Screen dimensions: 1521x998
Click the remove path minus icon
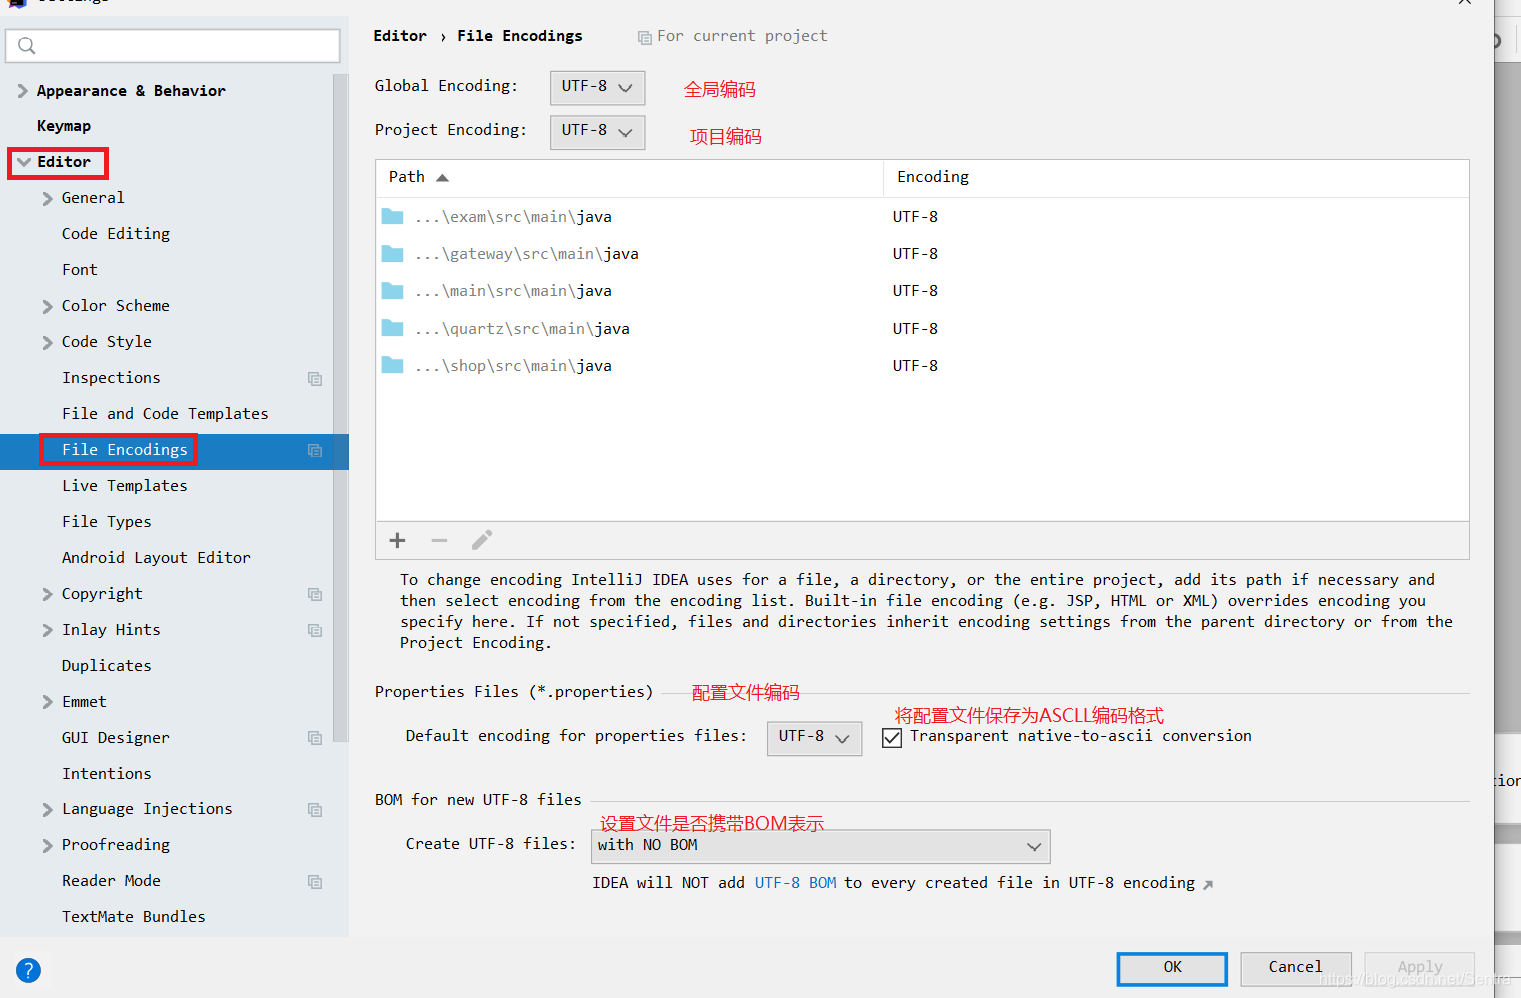coord(439,540)
